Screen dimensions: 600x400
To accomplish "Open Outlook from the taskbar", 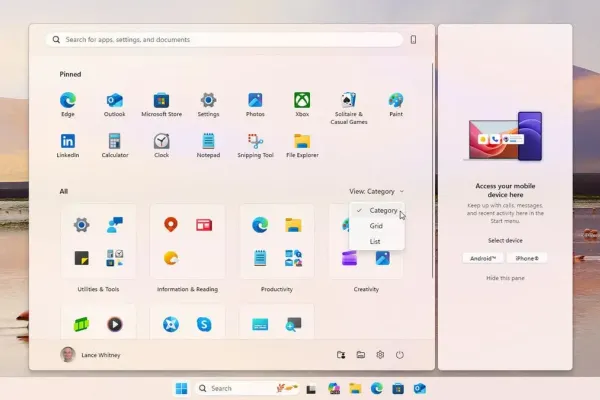I will [420, 389].
